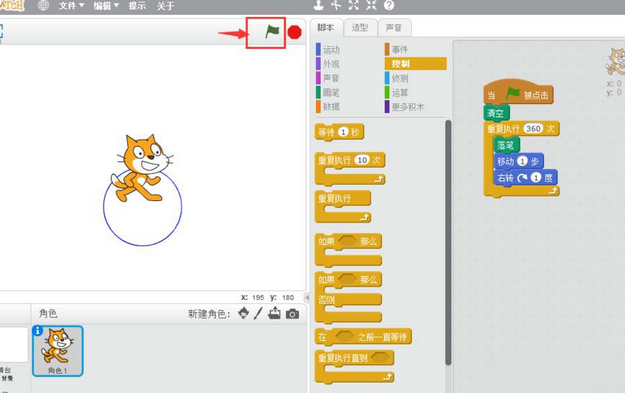Click the 清空 block in the script
Screen dimensions: 625x393
[x=497, y=113]
